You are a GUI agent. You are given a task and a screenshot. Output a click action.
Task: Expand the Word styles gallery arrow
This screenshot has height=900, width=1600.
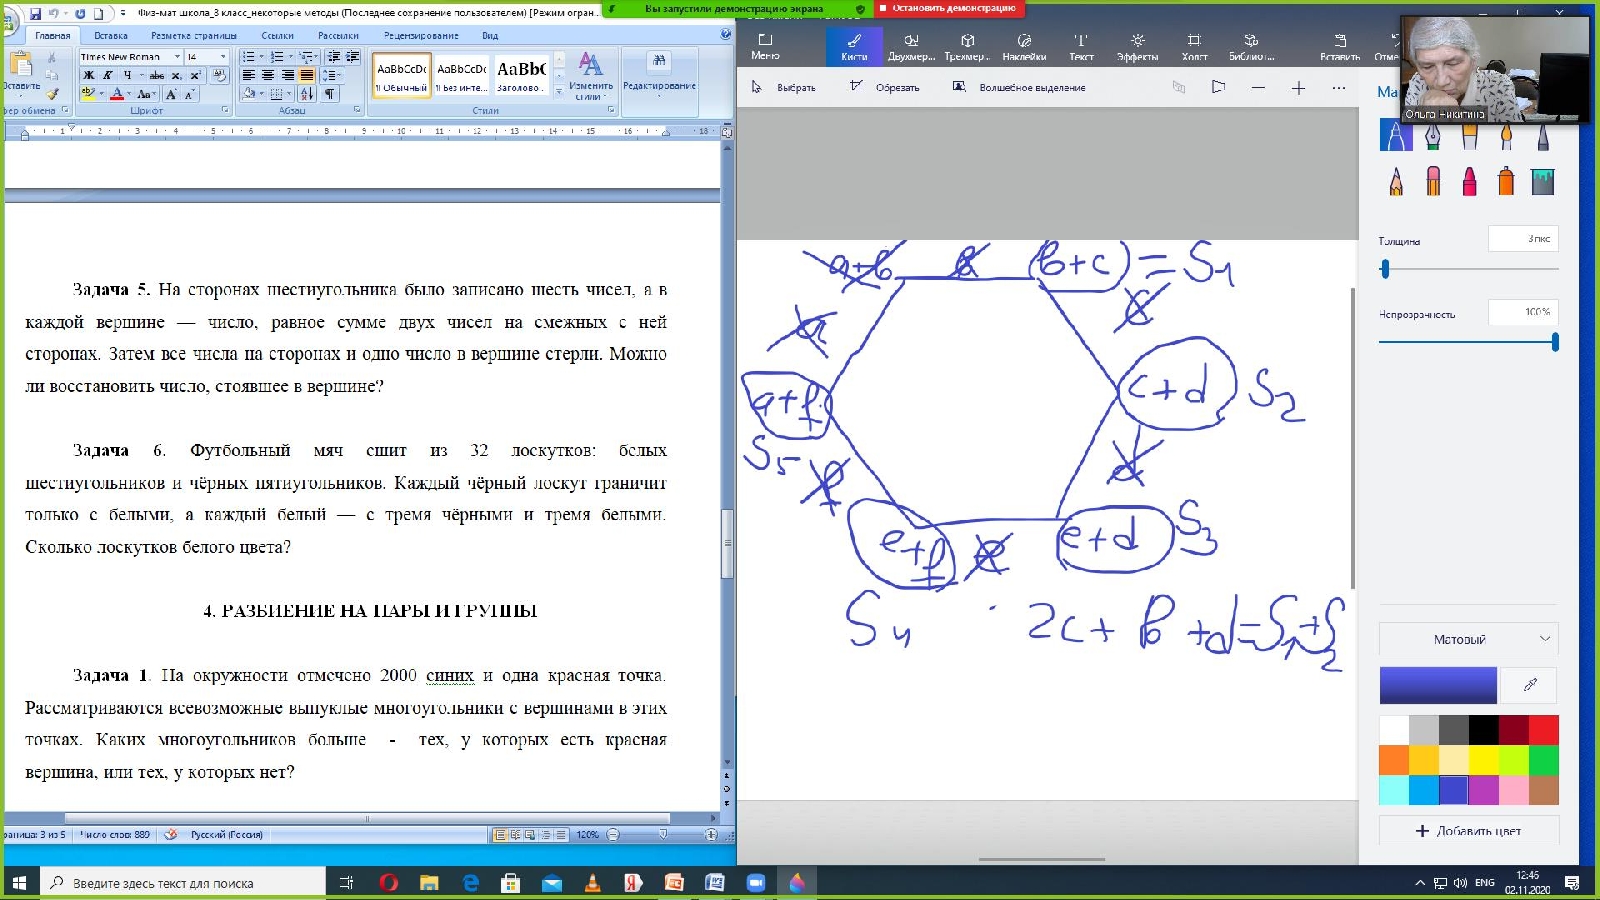[x=559, y=93]
